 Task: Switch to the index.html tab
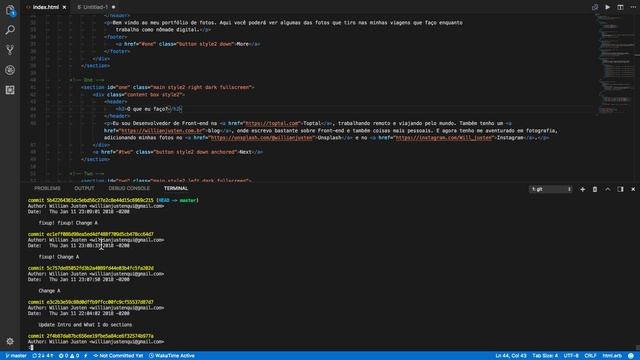coord(46,7)
